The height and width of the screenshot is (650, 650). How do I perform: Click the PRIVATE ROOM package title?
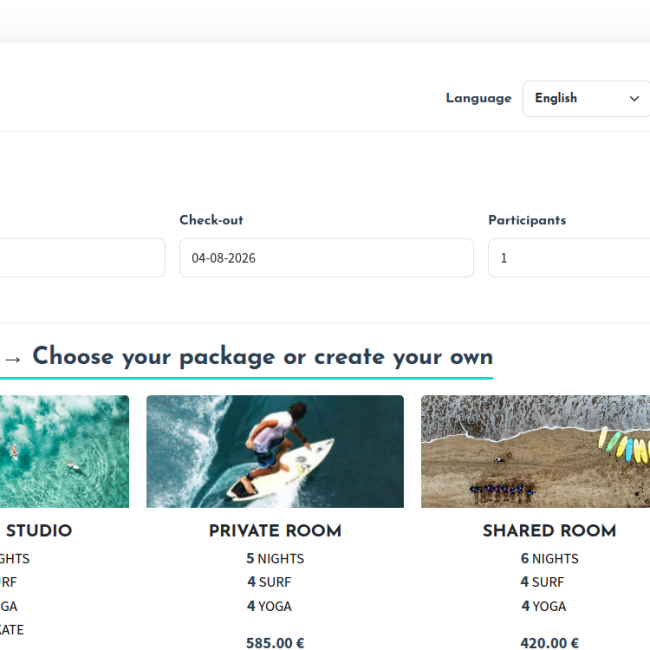pyautogui.click(x=275, y=531)
